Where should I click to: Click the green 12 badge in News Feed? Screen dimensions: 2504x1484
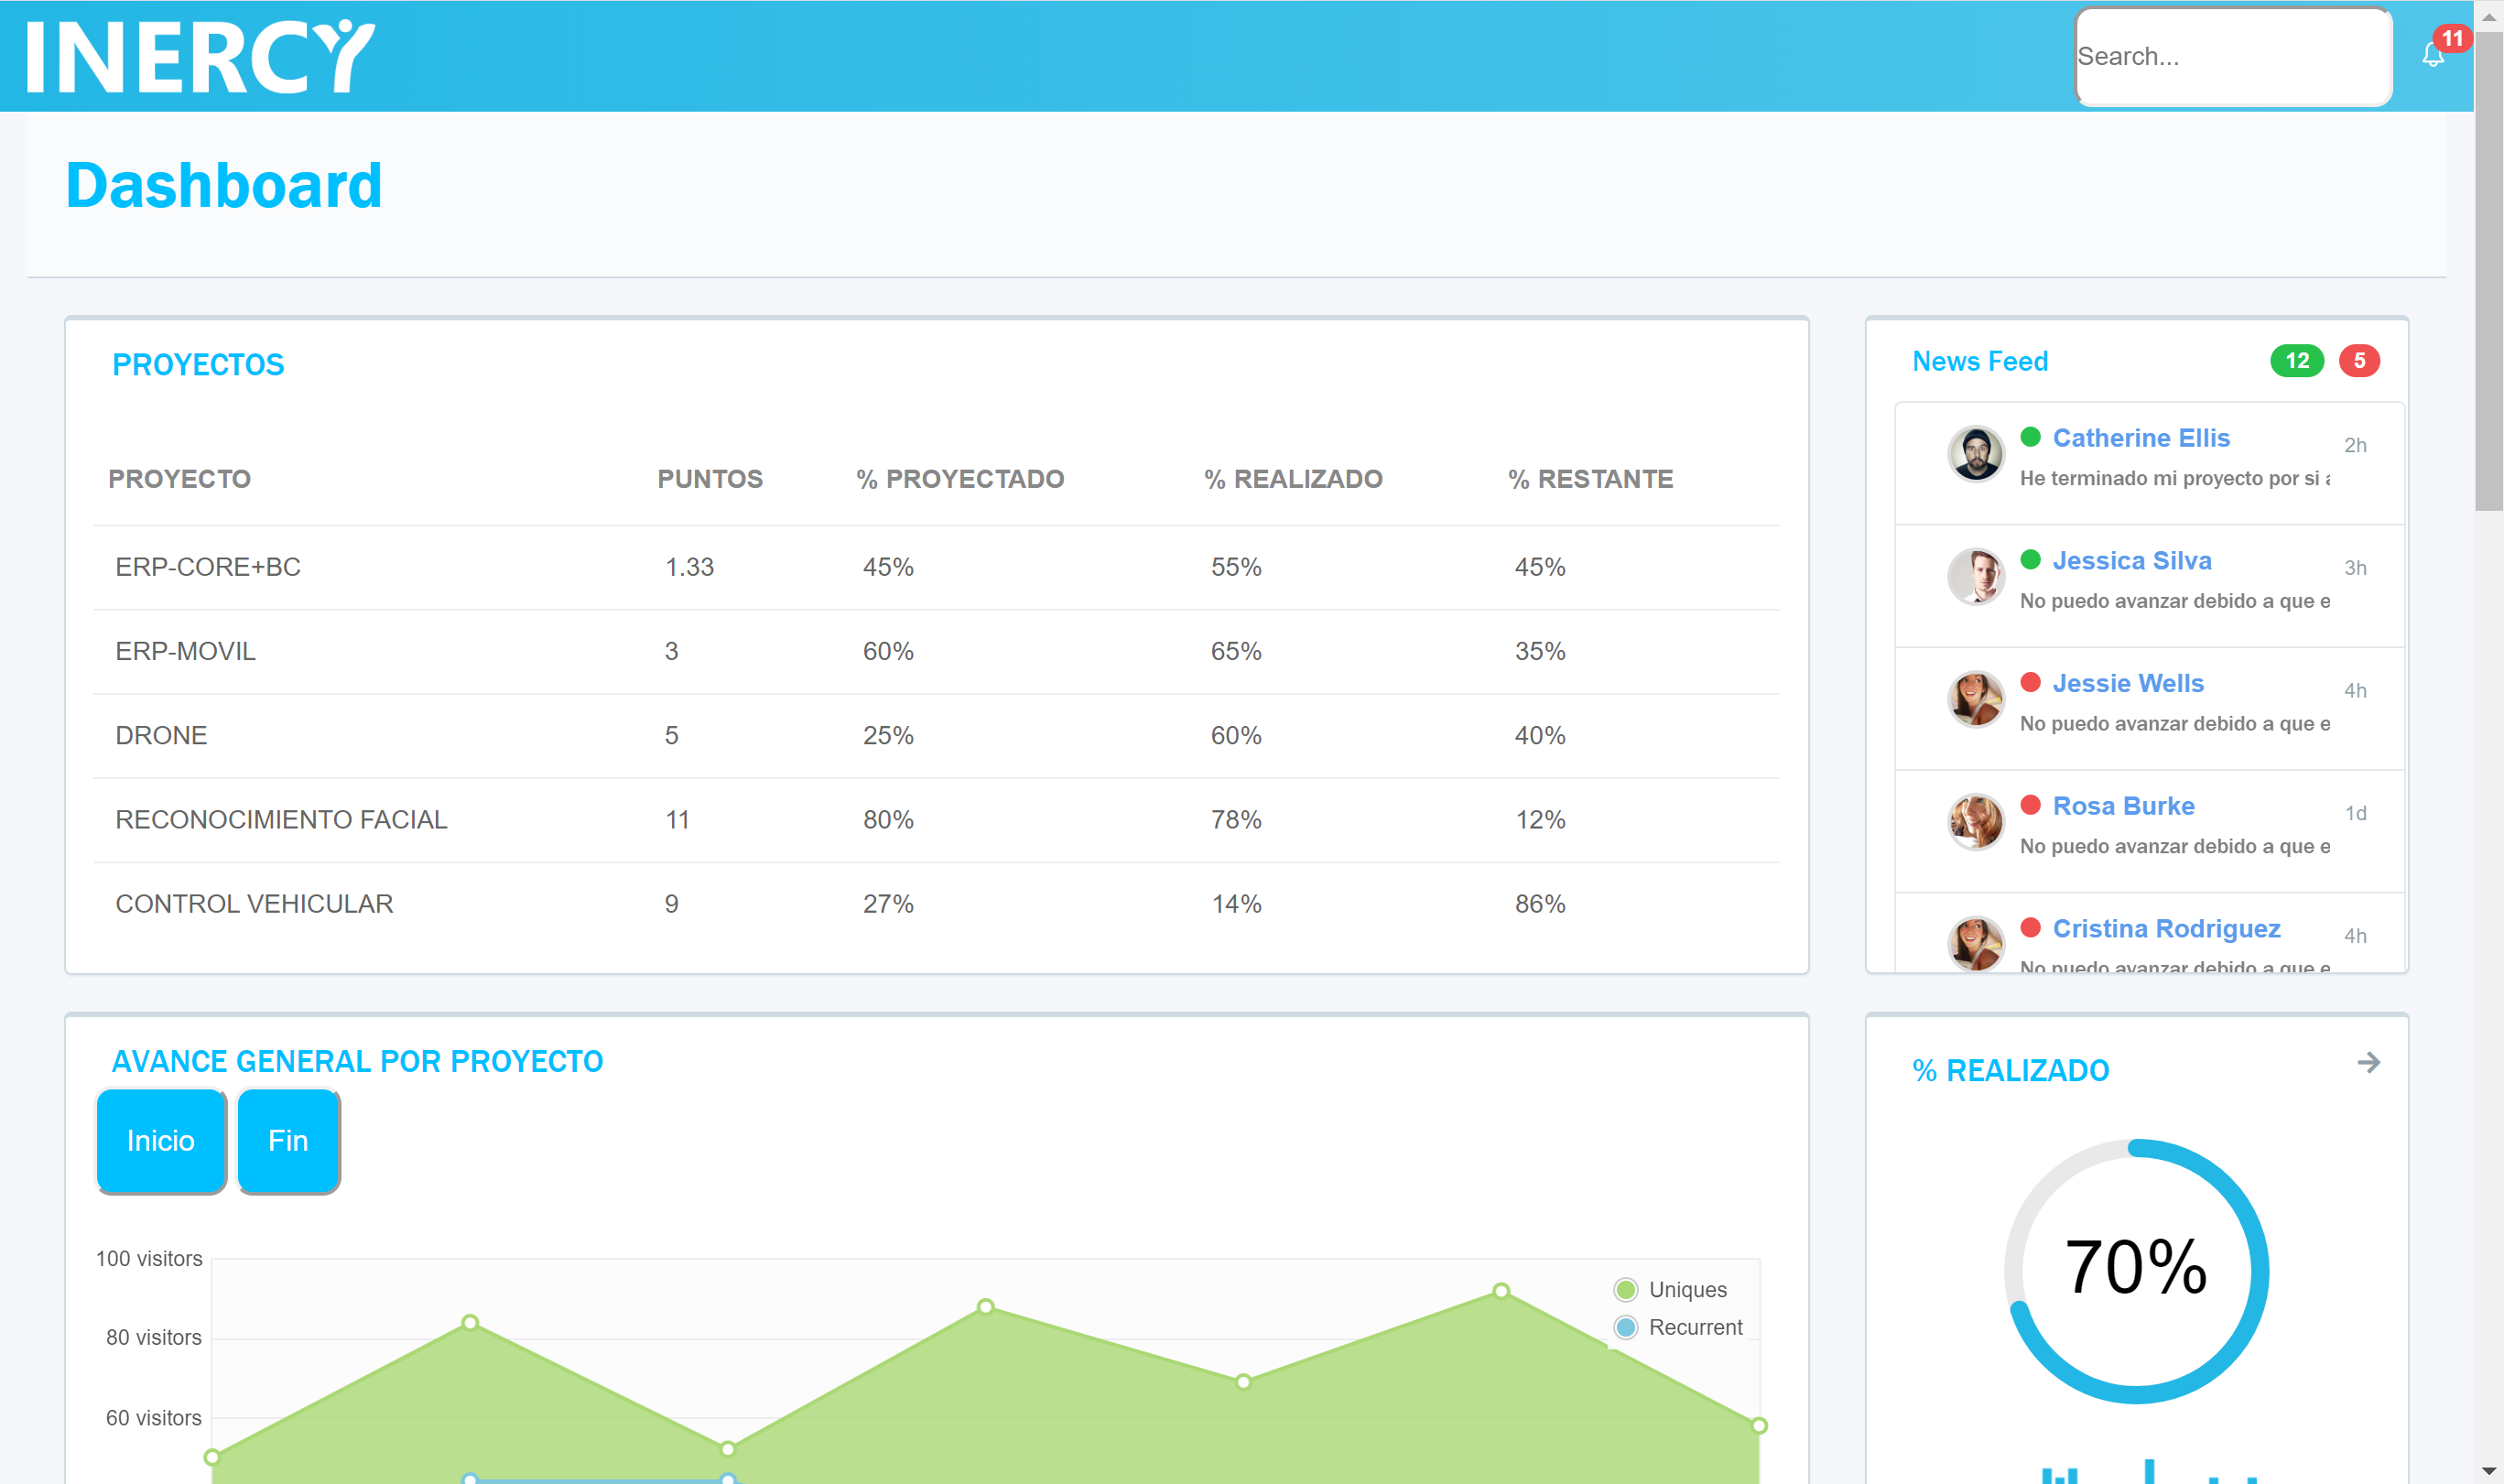[x=2296, y=361]
